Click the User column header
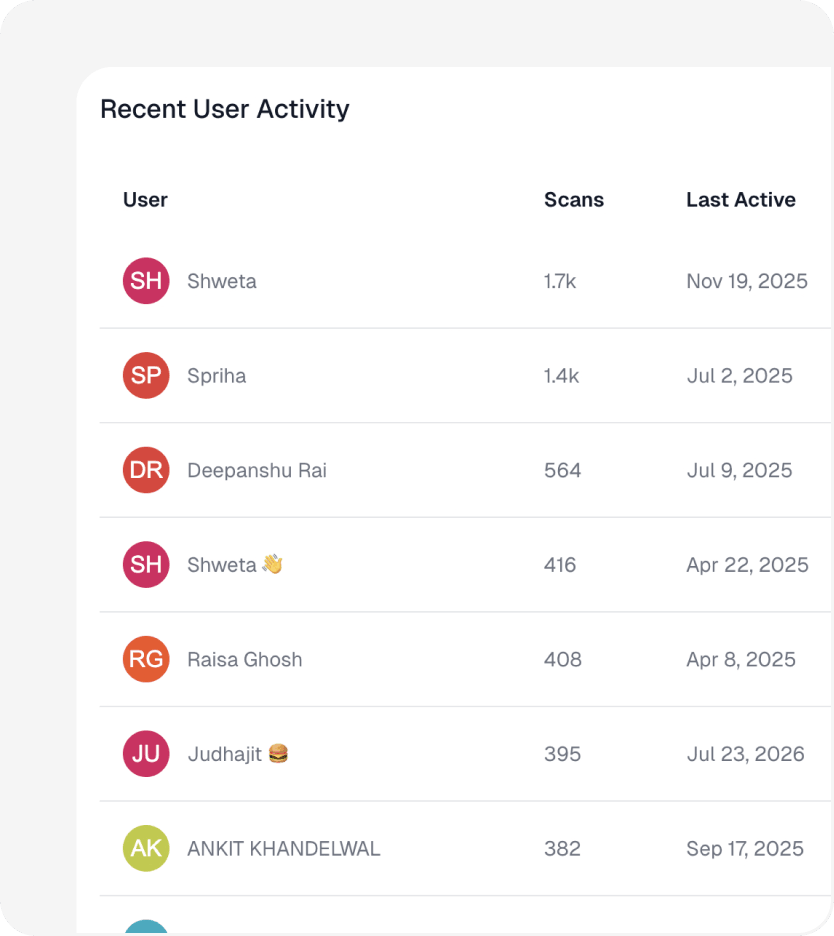This screenshot has width=834, height=936. point(145,199)
